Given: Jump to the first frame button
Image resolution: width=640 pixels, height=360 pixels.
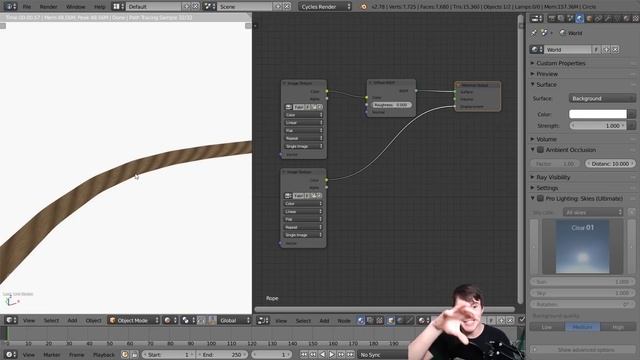Looking at the screenshot, I should (304, 355).
